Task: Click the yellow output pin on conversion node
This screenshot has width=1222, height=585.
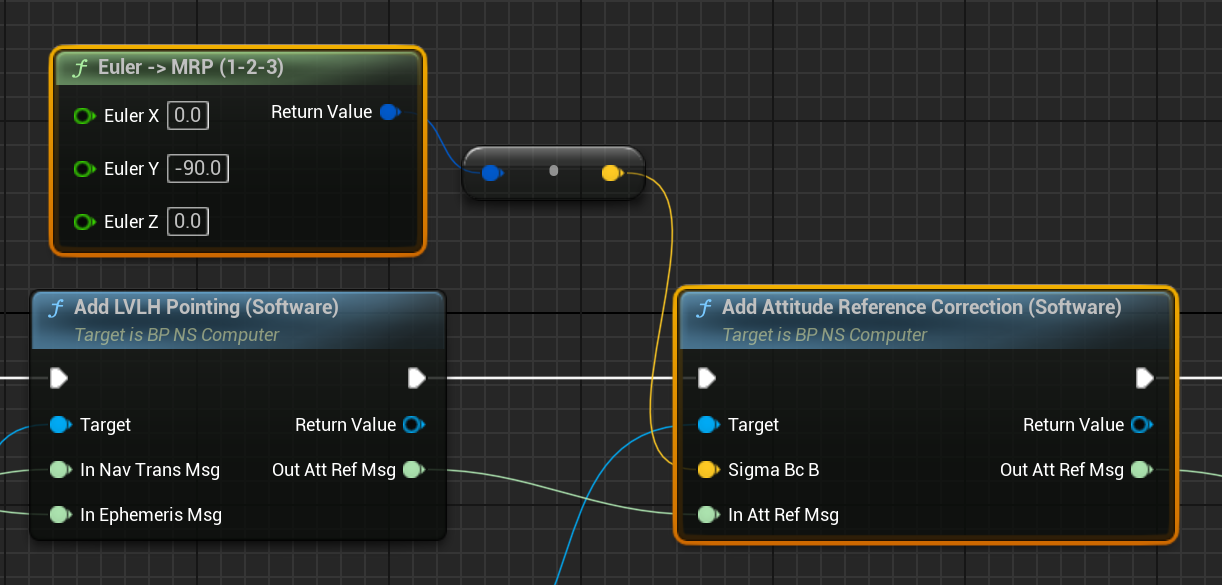Action: 611,173
